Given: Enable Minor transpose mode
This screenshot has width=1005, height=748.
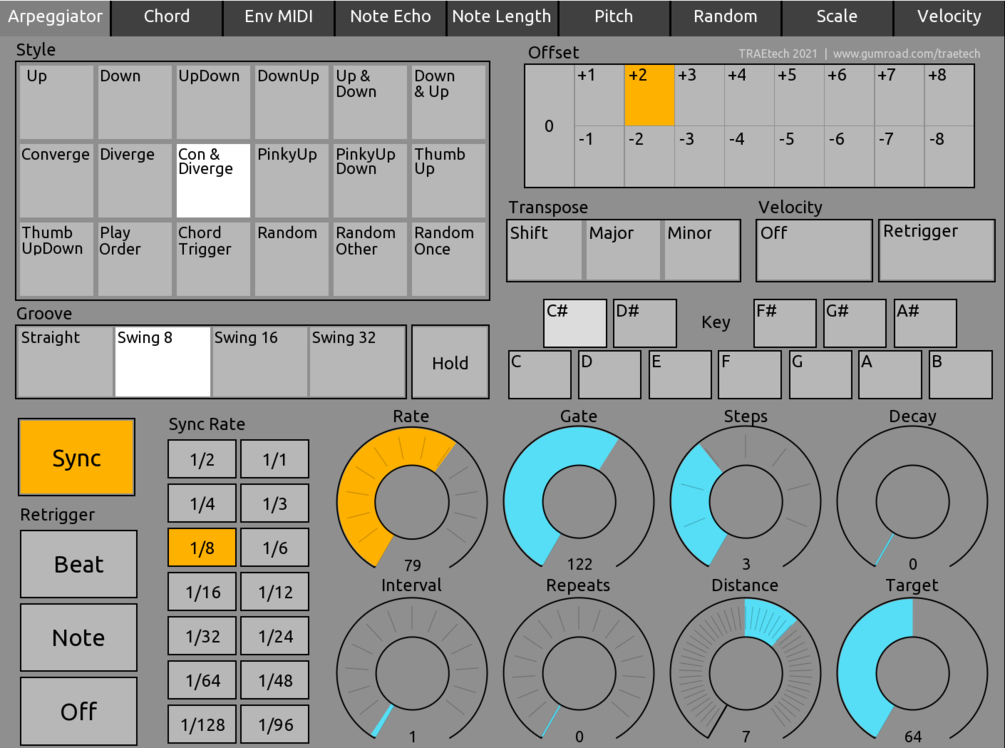Looking at the screenshot, I should coord(701,250).
